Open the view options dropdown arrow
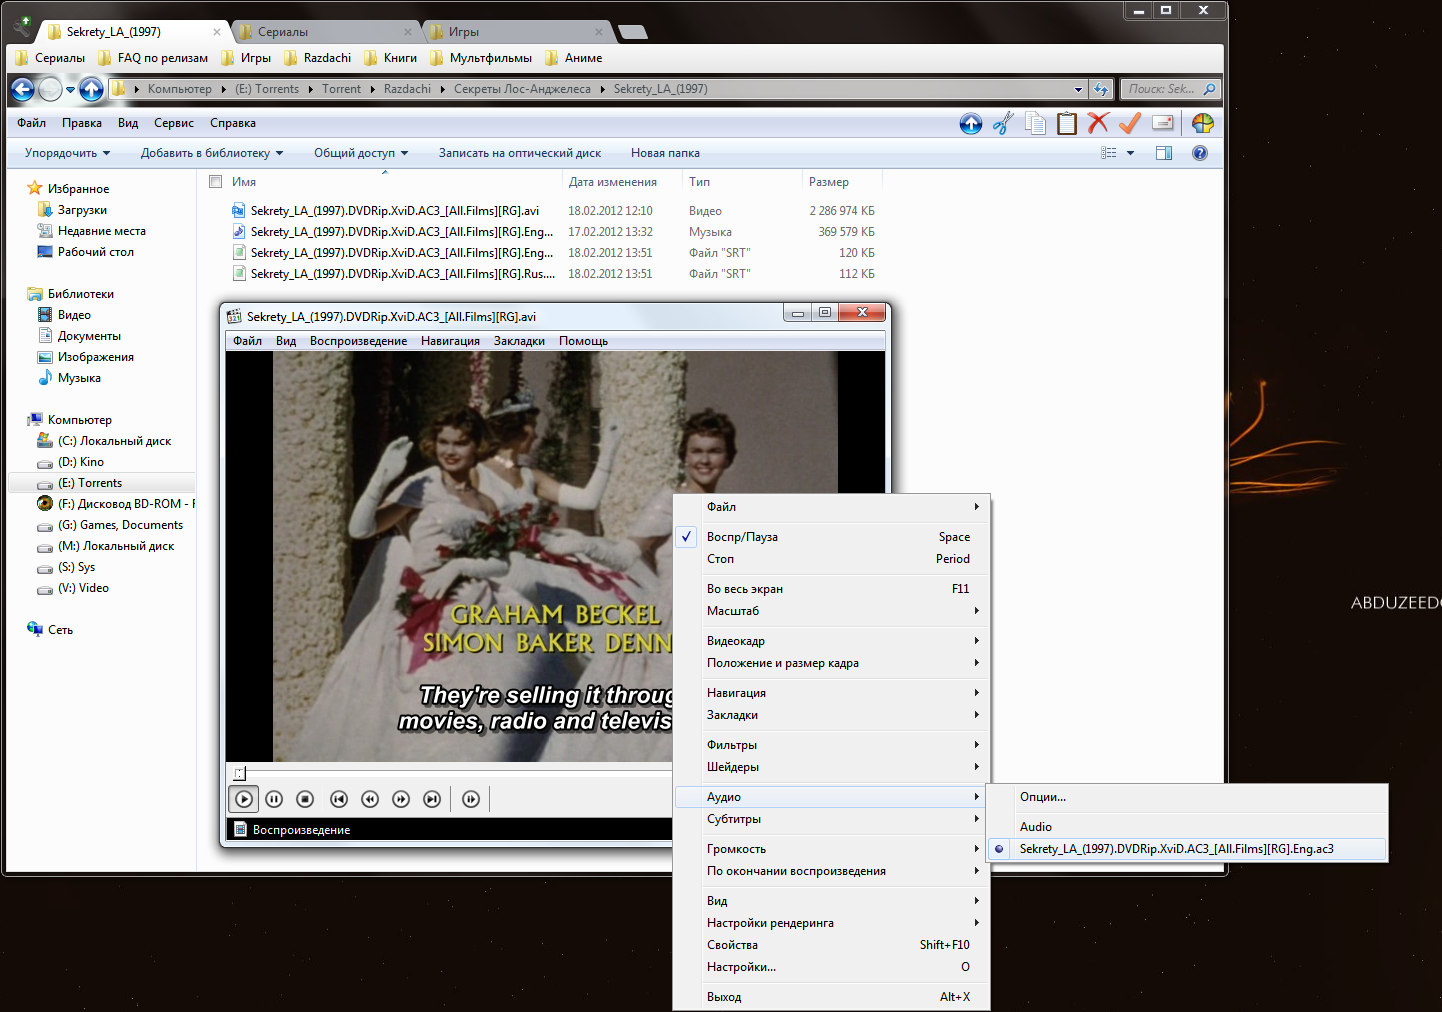Image resolution: width=1442 pixels, height=1012 pixels. pos(1131,153)
